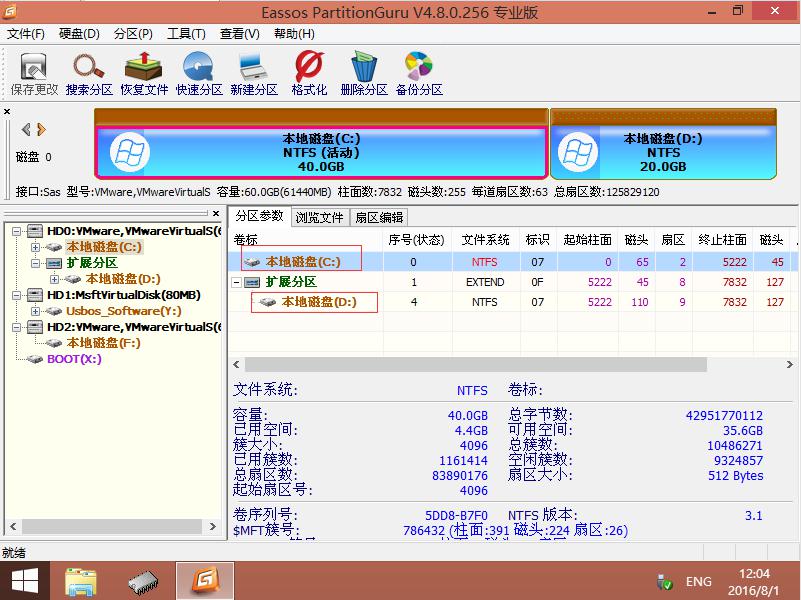
Task: Click the 搜索分区 magnifier icon
Action: point(89,74)
